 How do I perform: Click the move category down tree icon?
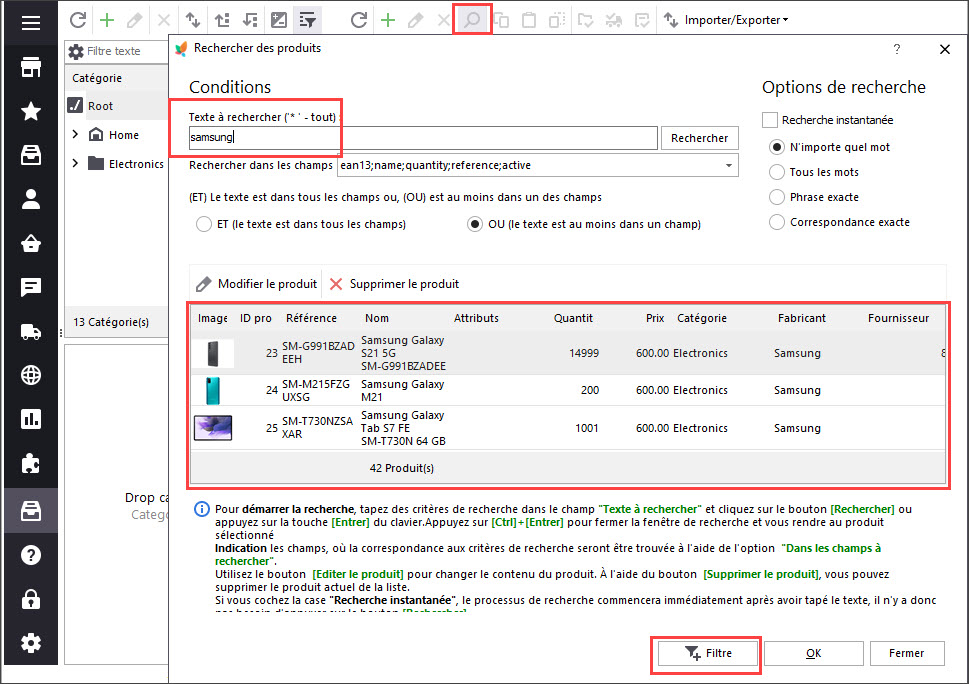pyautogui.click(x=250, y=20)
